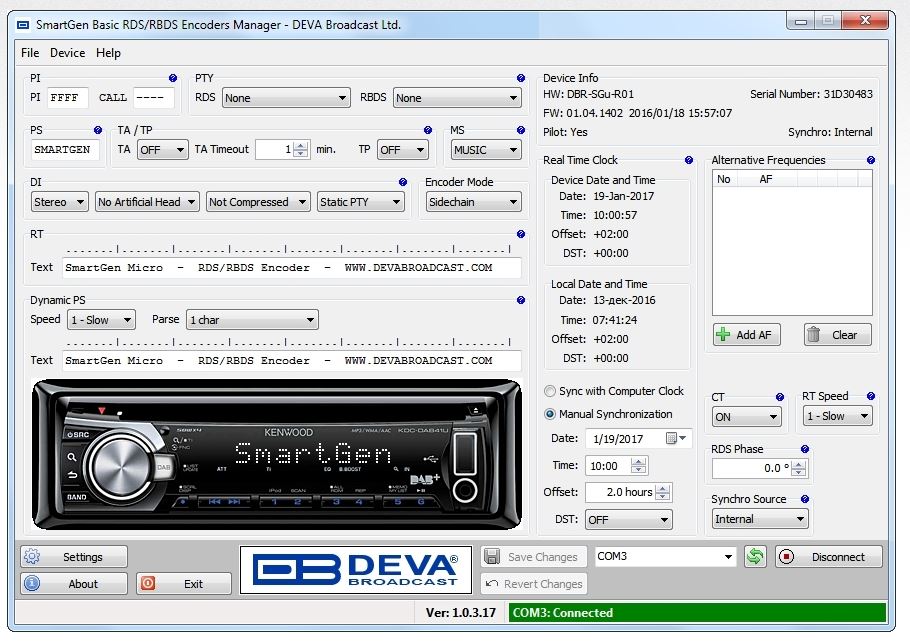Click the PS text input field
Screen dimensions: 910x642
pyautogui.click(x=66, y=150)
